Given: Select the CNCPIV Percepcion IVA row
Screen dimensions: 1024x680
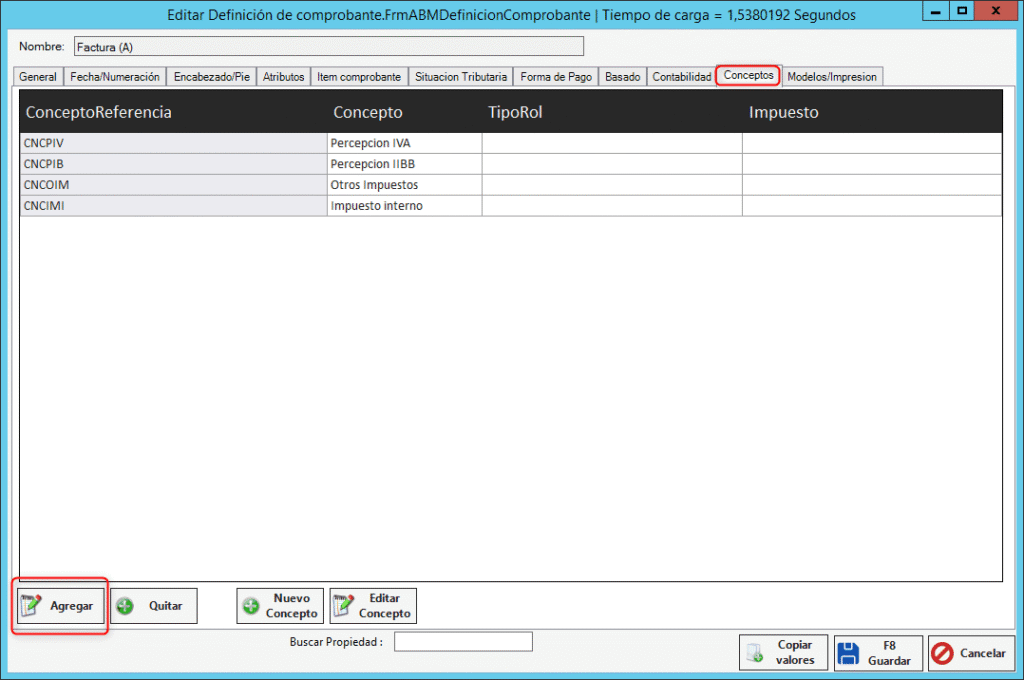Looking at the screenshot, I should pos(173,143).
